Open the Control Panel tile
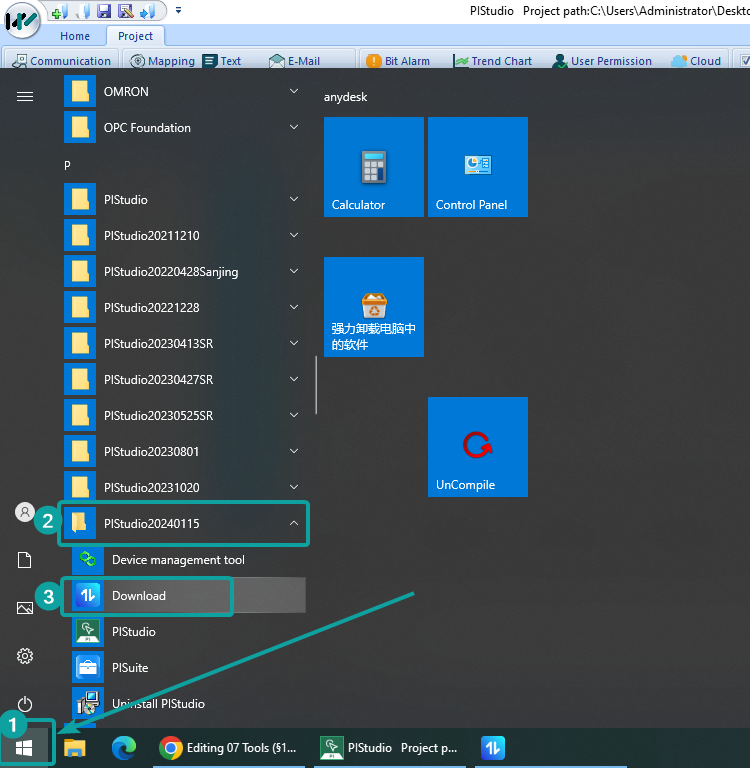The image size is (750, 768). 477,167
